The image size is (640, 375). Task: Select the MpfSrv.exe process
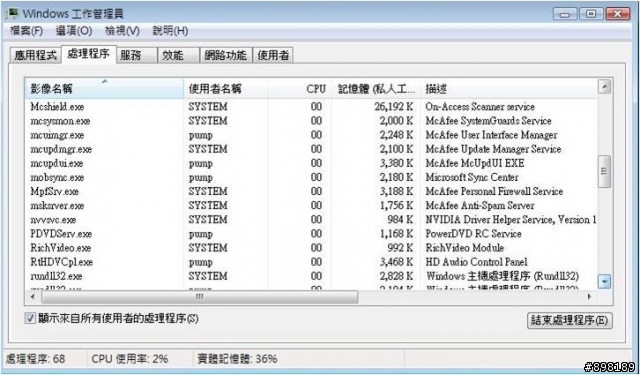[x=54, y=192]
